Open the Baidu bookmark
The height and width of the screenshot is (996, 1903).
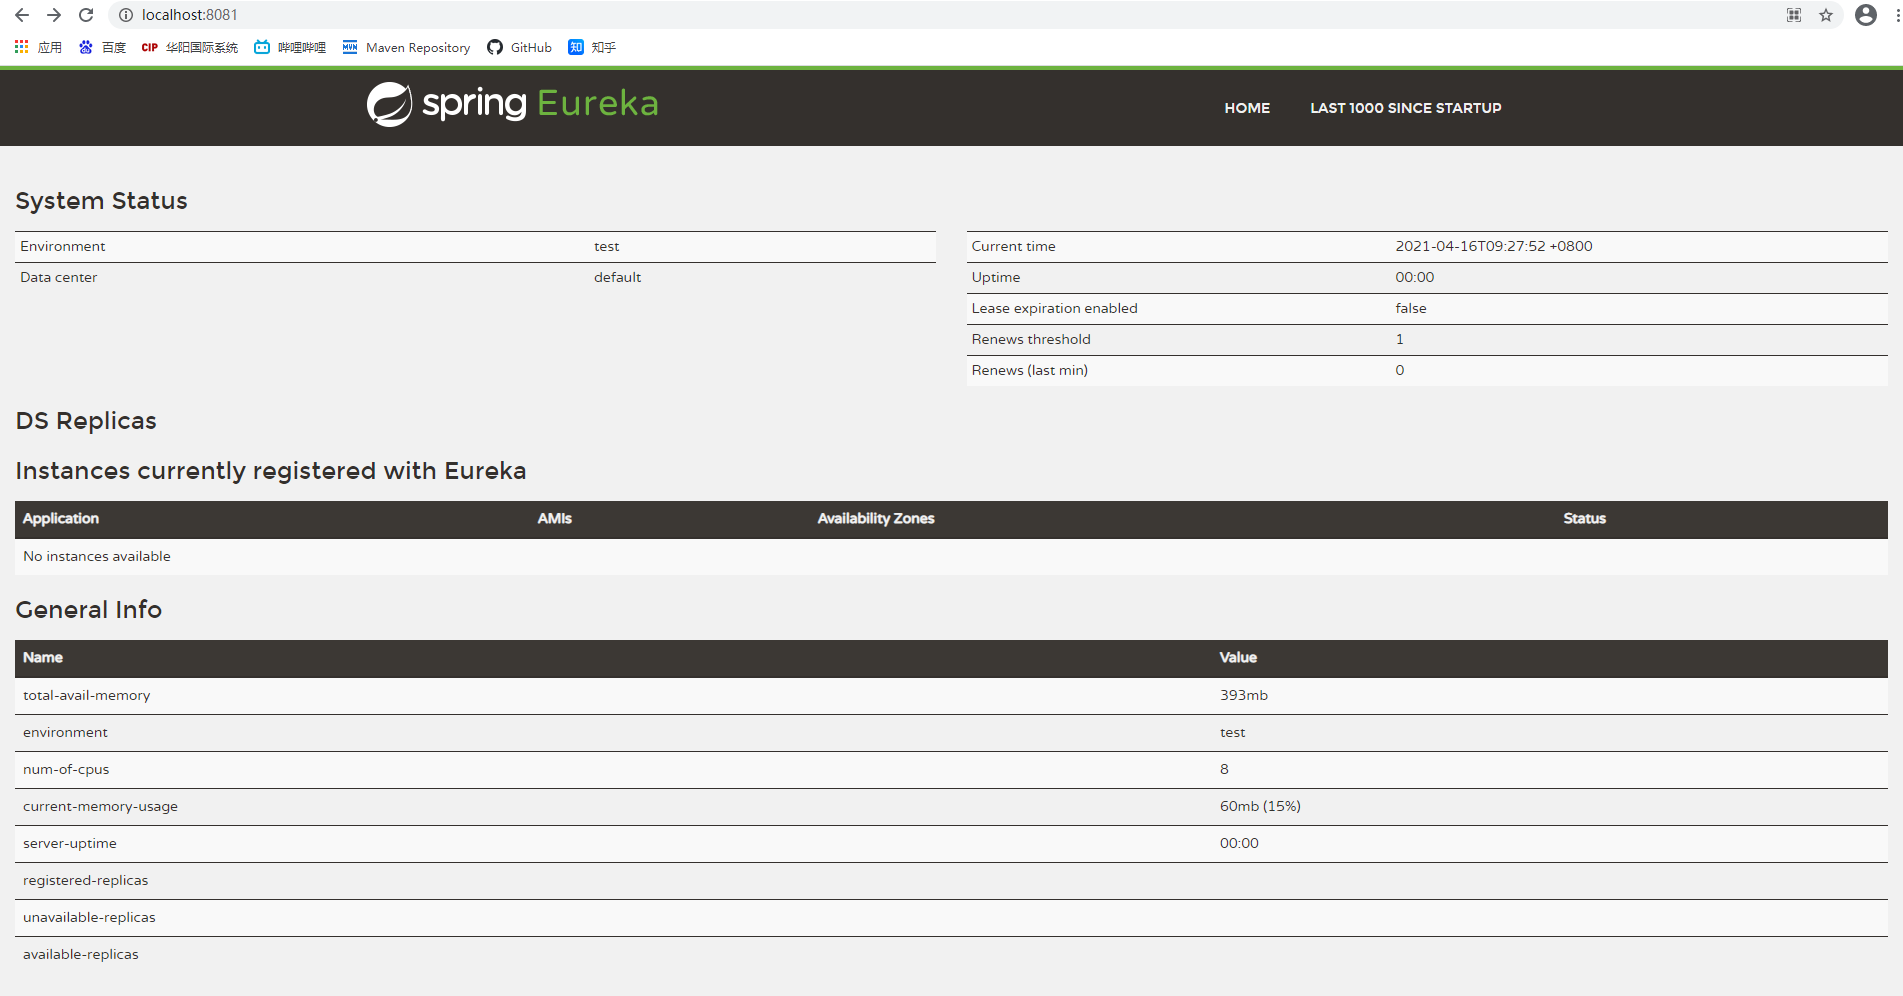pos(102,47)
